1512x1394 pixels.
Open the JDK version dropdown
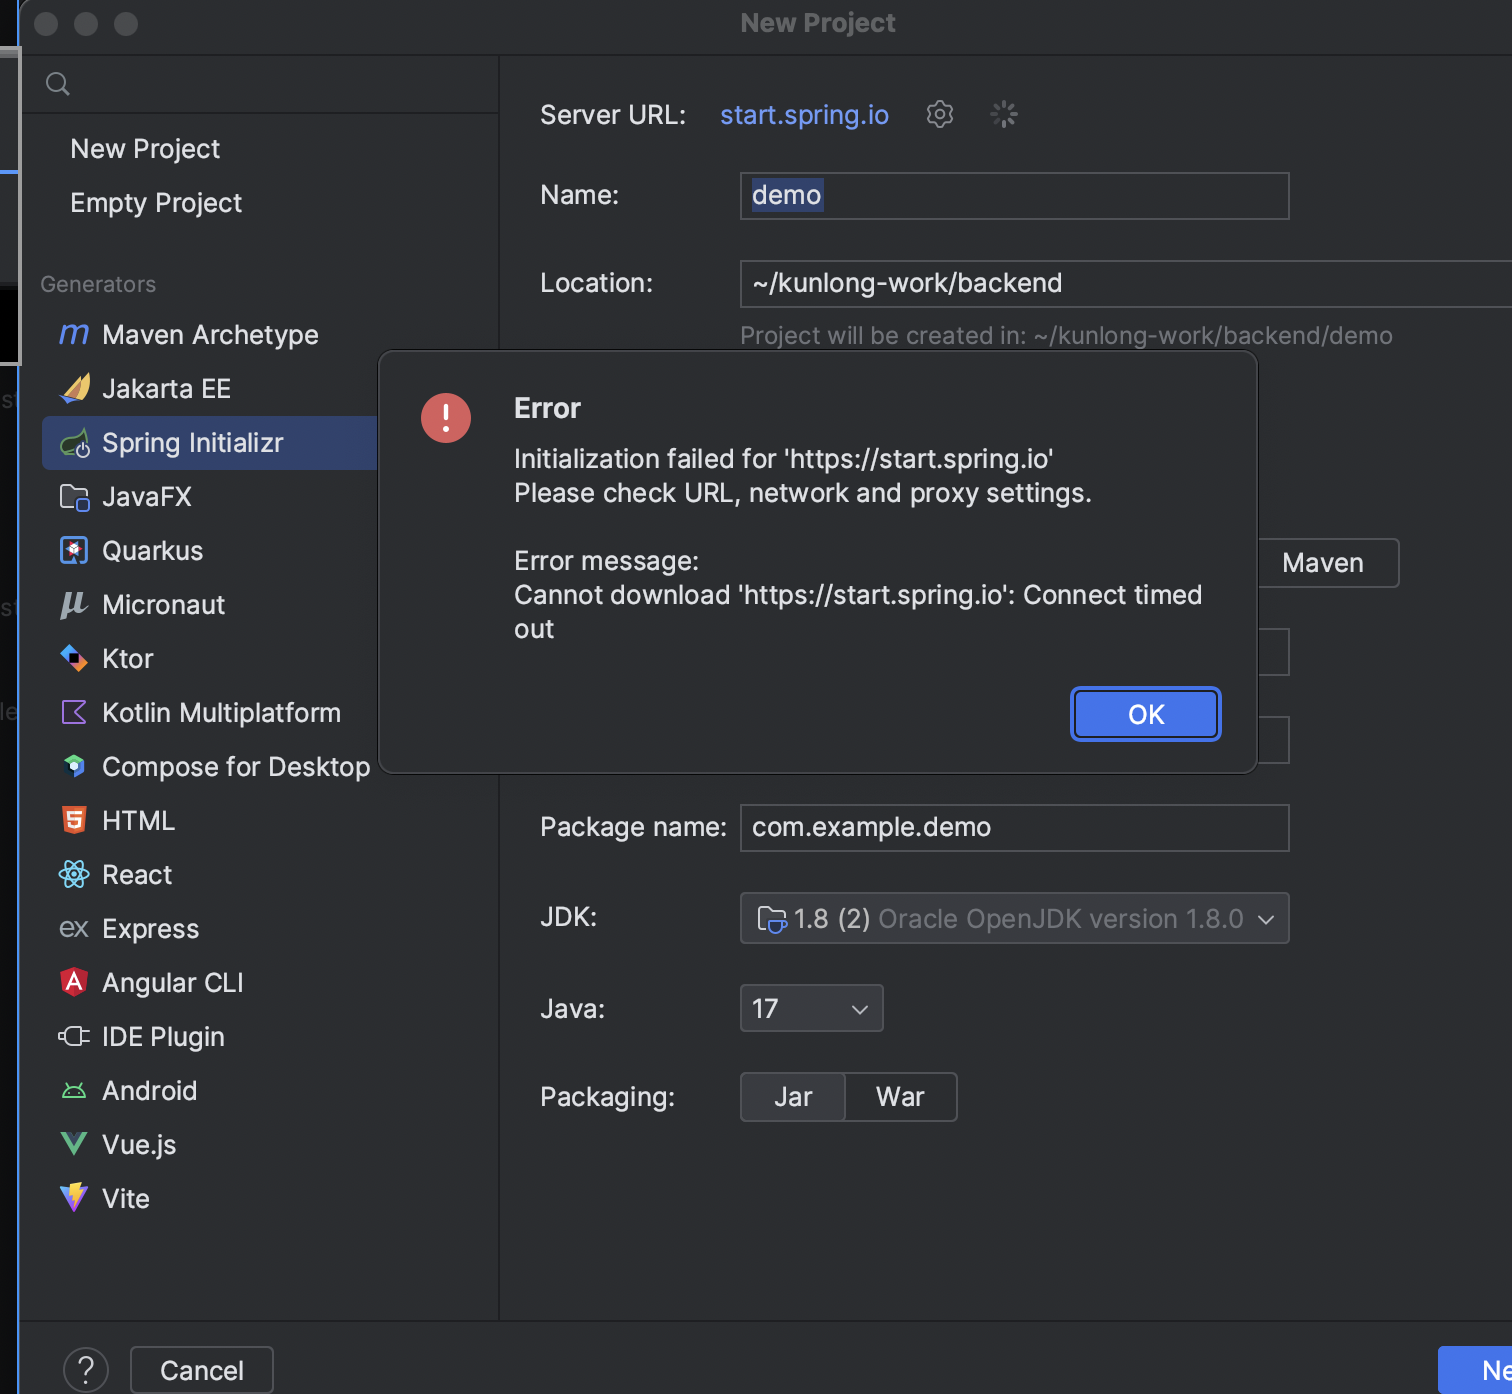point(1014,918)
